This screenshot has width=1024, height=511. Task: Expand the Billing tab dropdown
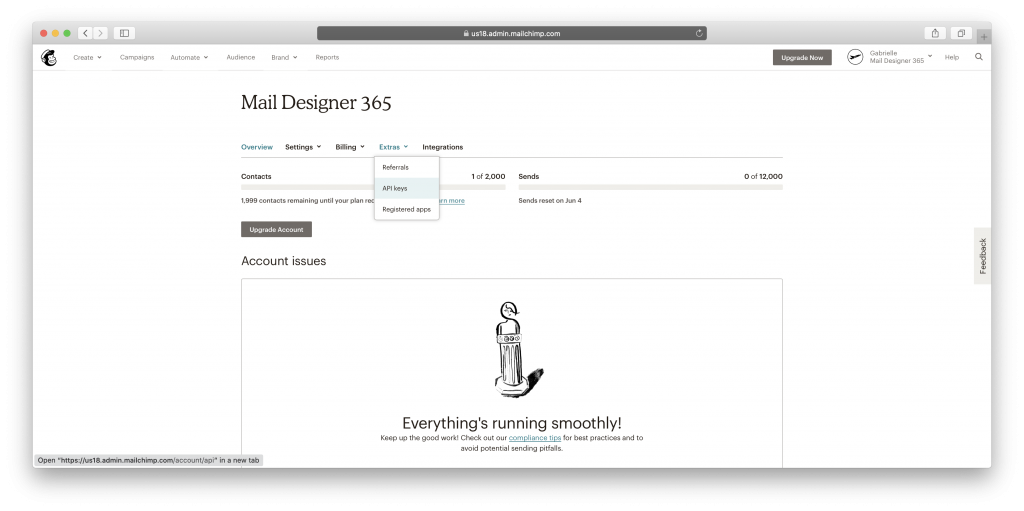click(x=350, y=147)
